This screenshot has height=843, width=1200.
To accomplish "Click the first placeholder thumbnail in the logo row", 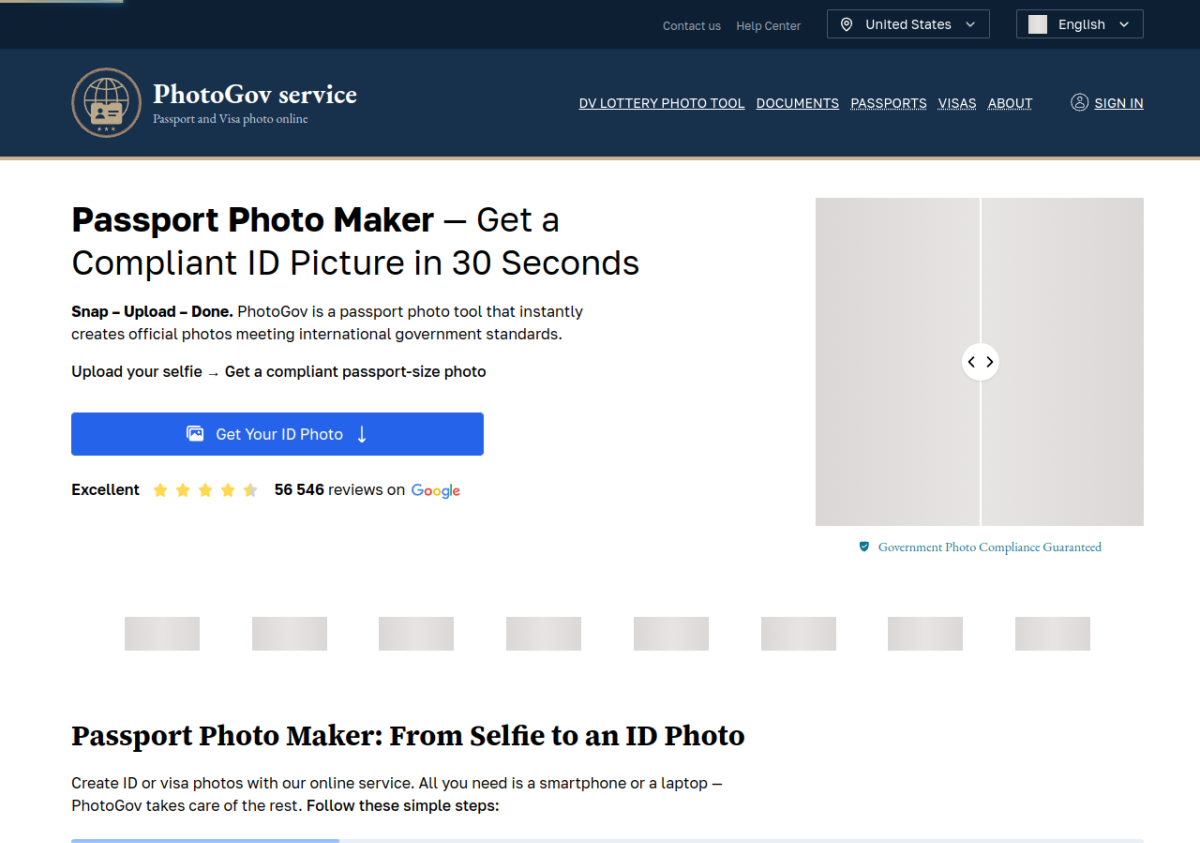I will (x=162, y=634).
